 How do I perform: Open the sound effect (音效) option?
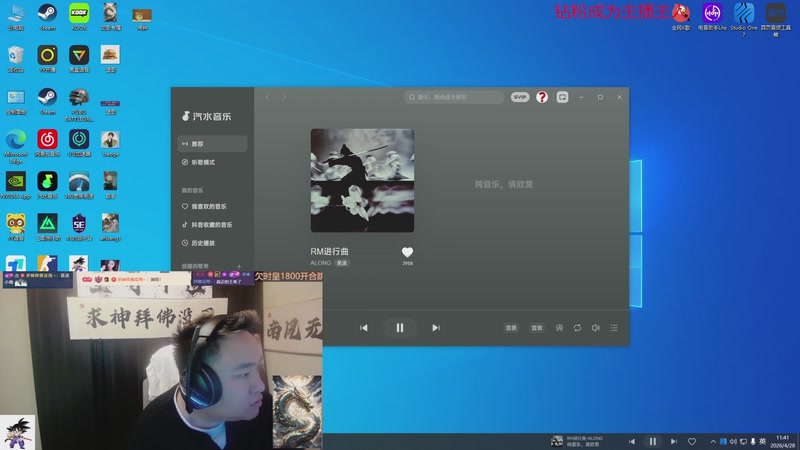click(537, 328)
